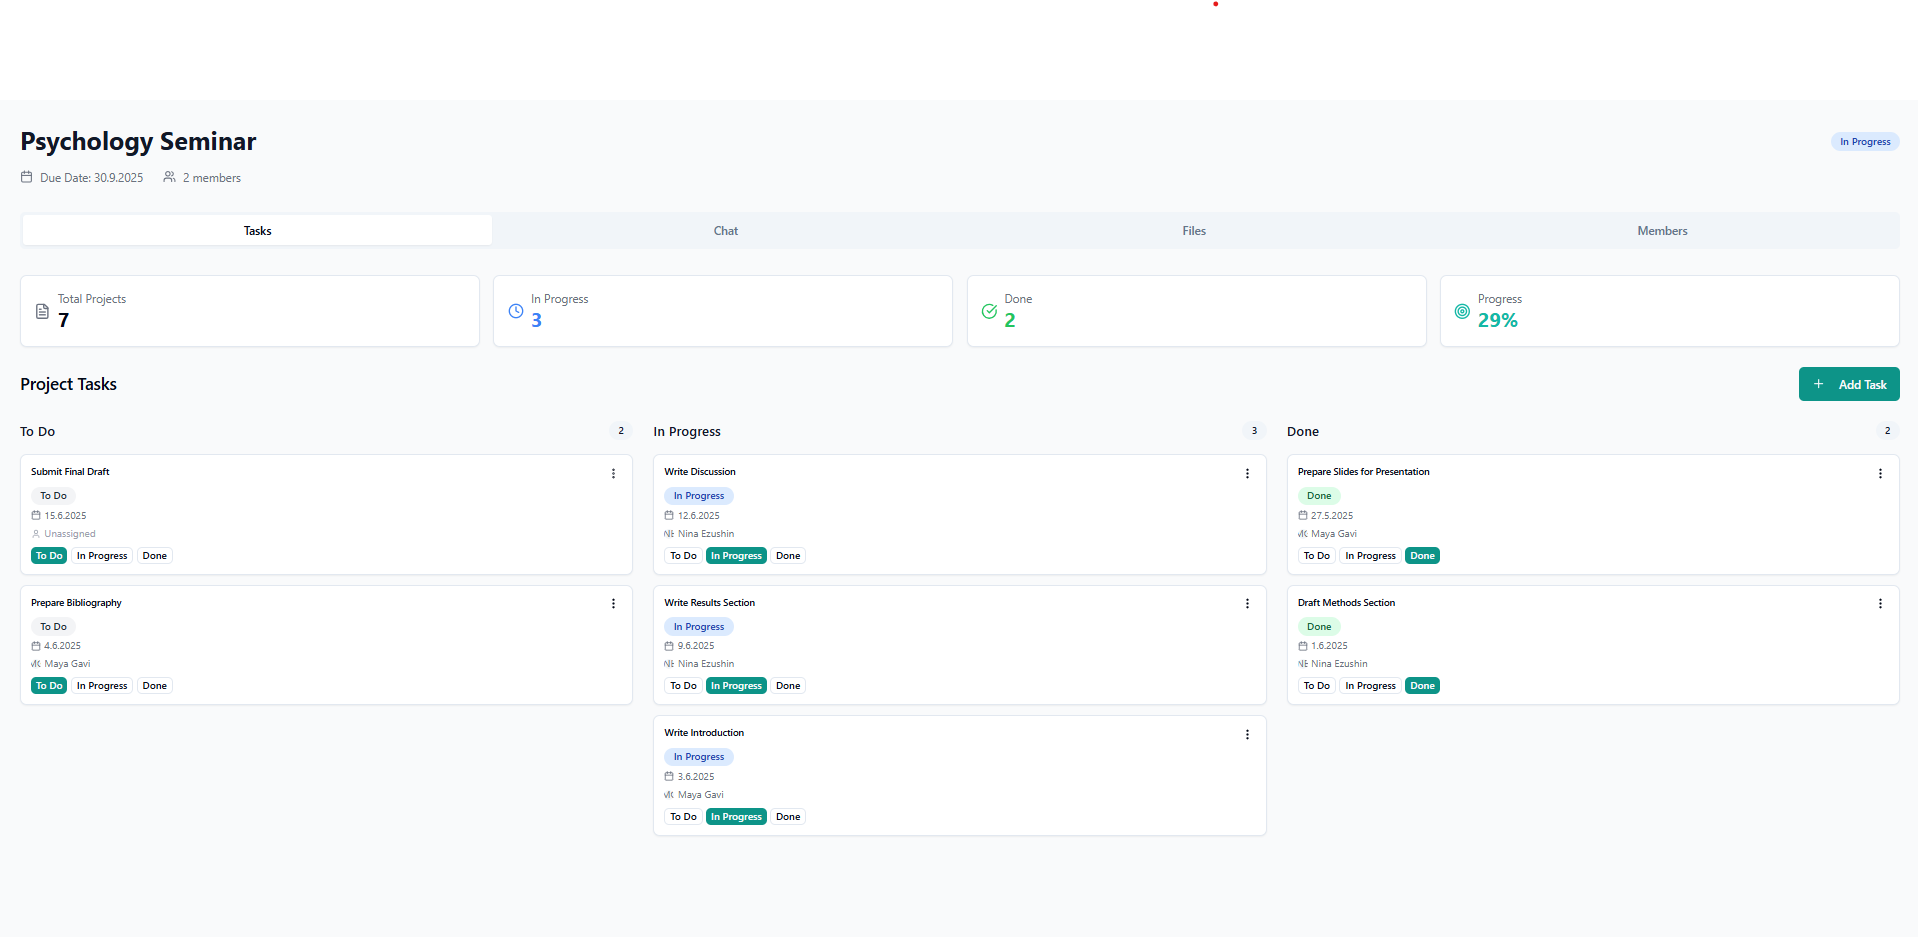Image resolution: width=1918 pixels, height=937 pixels.
Task: Click the members people icon
Action: (x=169, y=177)
